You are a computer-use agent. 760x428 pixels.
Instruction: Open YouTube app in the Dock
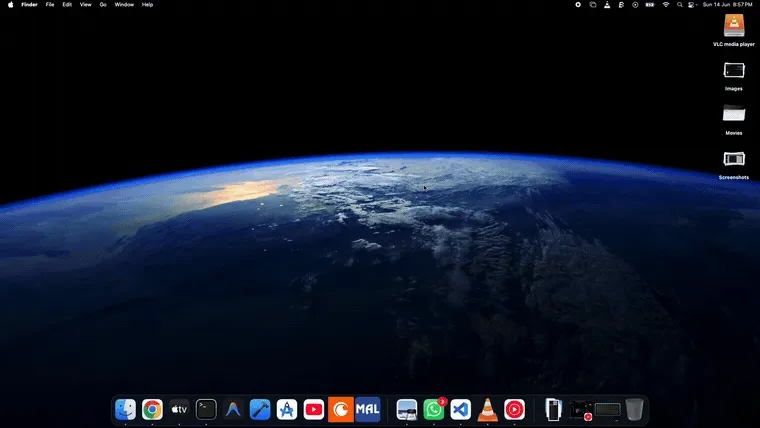[314, 410]
